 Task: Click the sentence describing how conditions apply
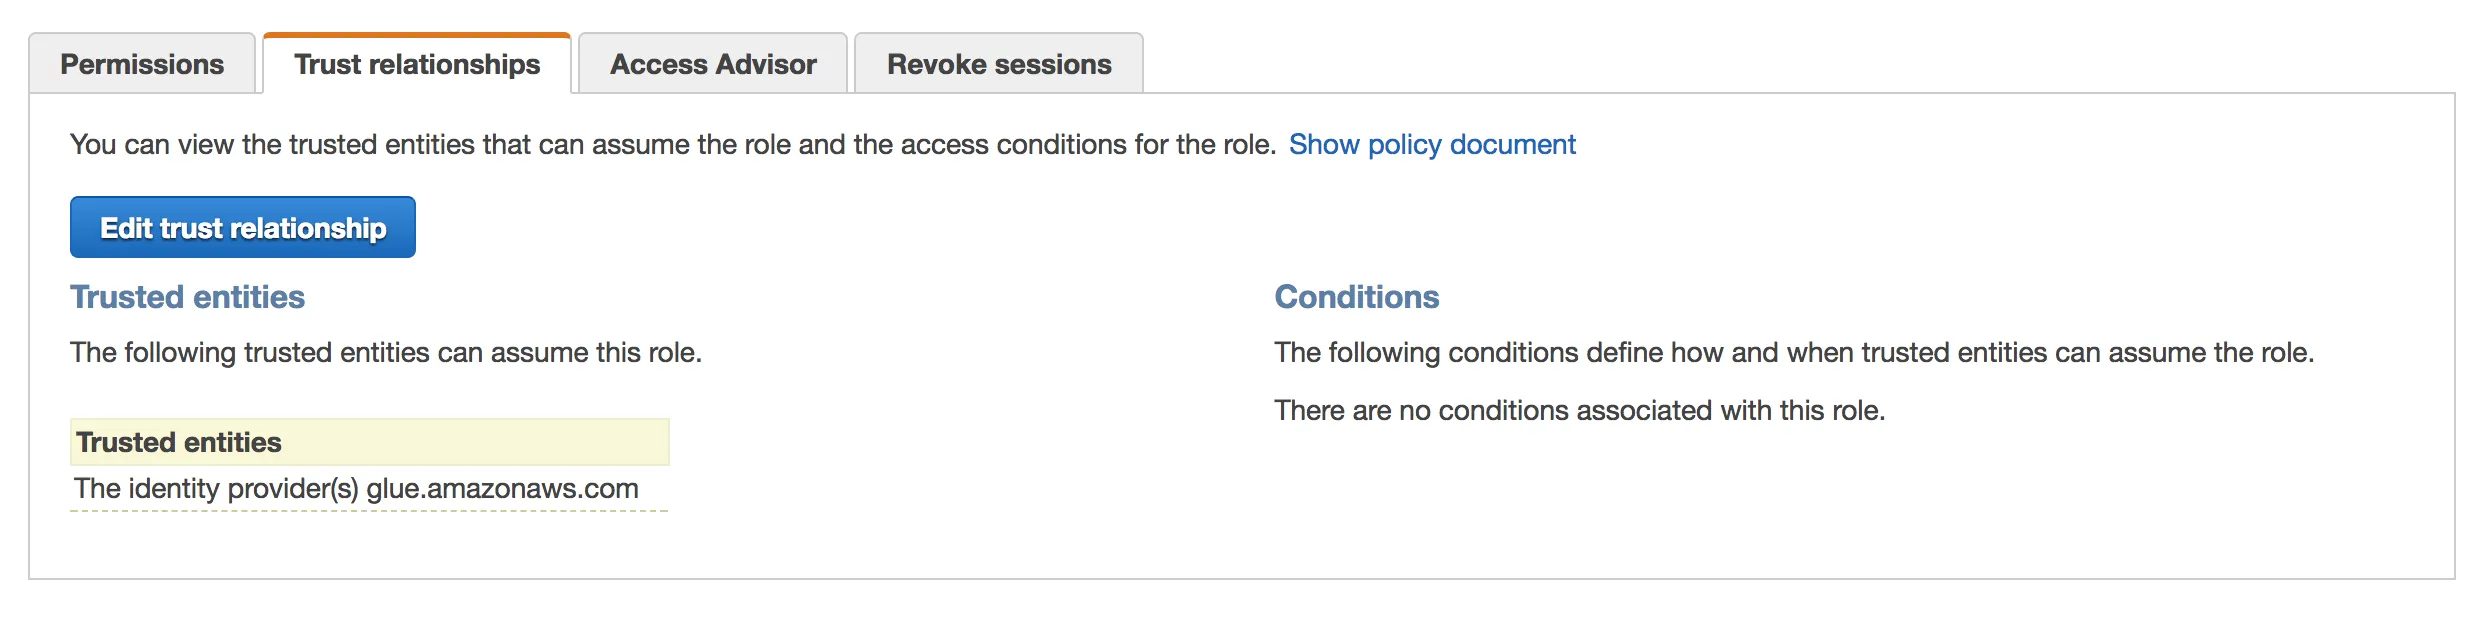pos(1793,353)
